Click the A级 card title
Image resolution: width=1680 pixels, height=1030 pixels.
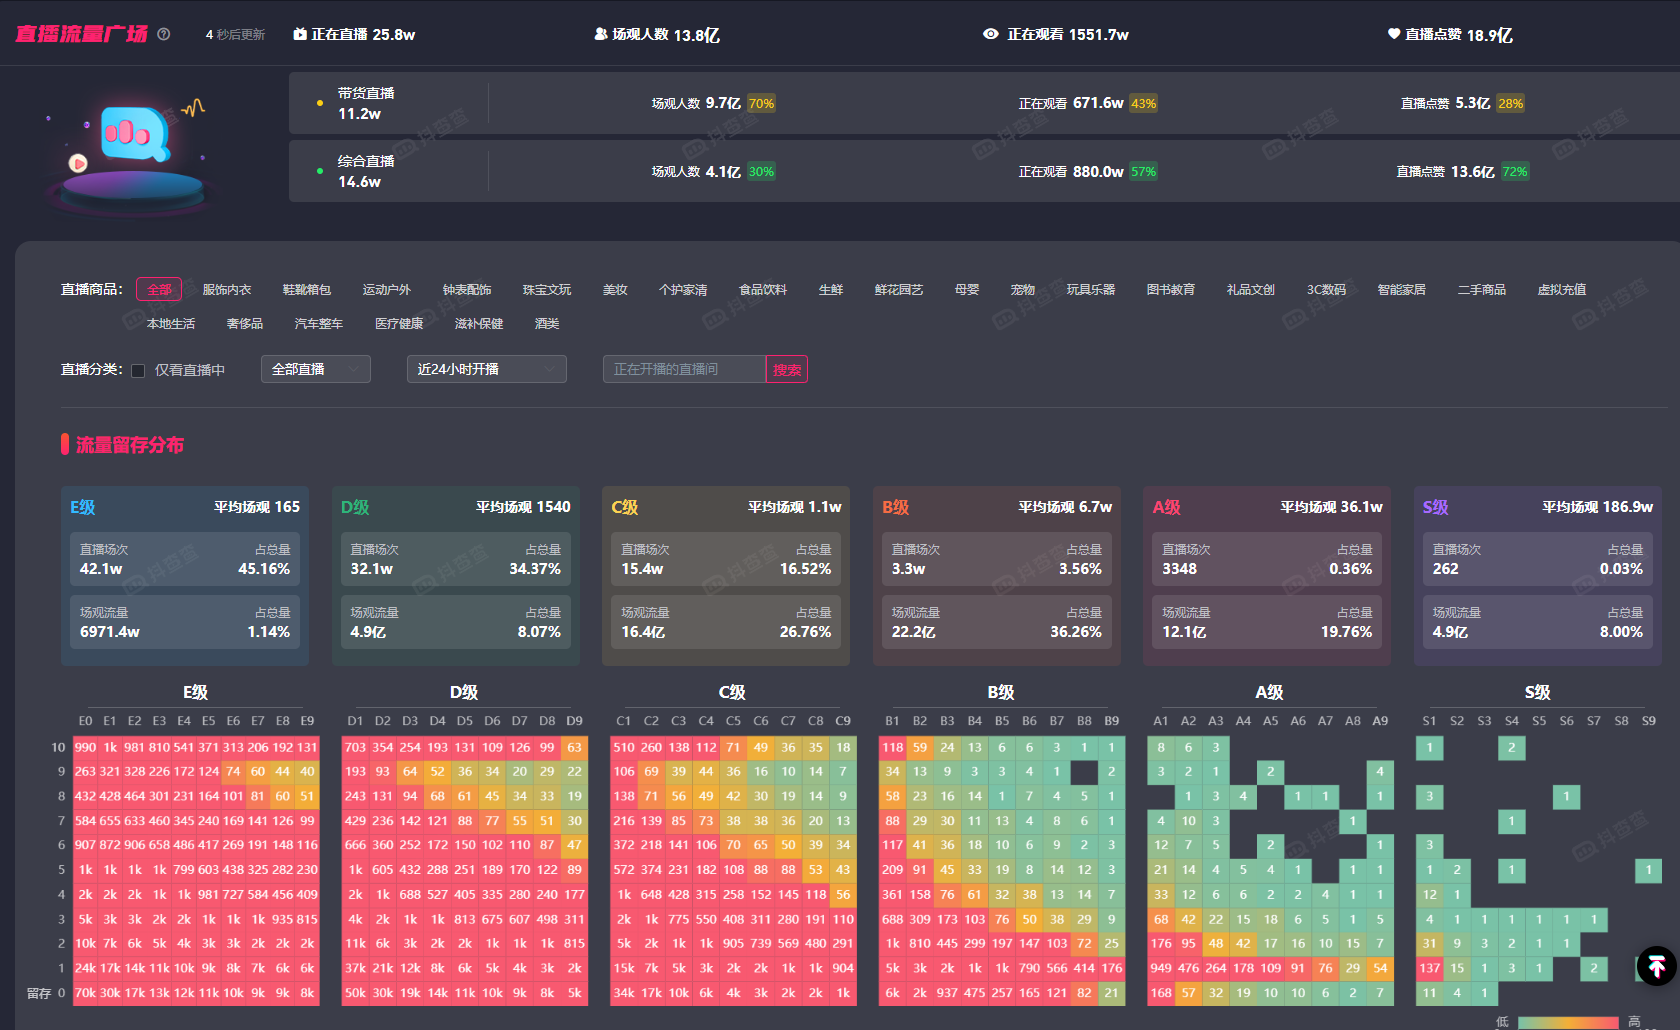point(1167,507)
